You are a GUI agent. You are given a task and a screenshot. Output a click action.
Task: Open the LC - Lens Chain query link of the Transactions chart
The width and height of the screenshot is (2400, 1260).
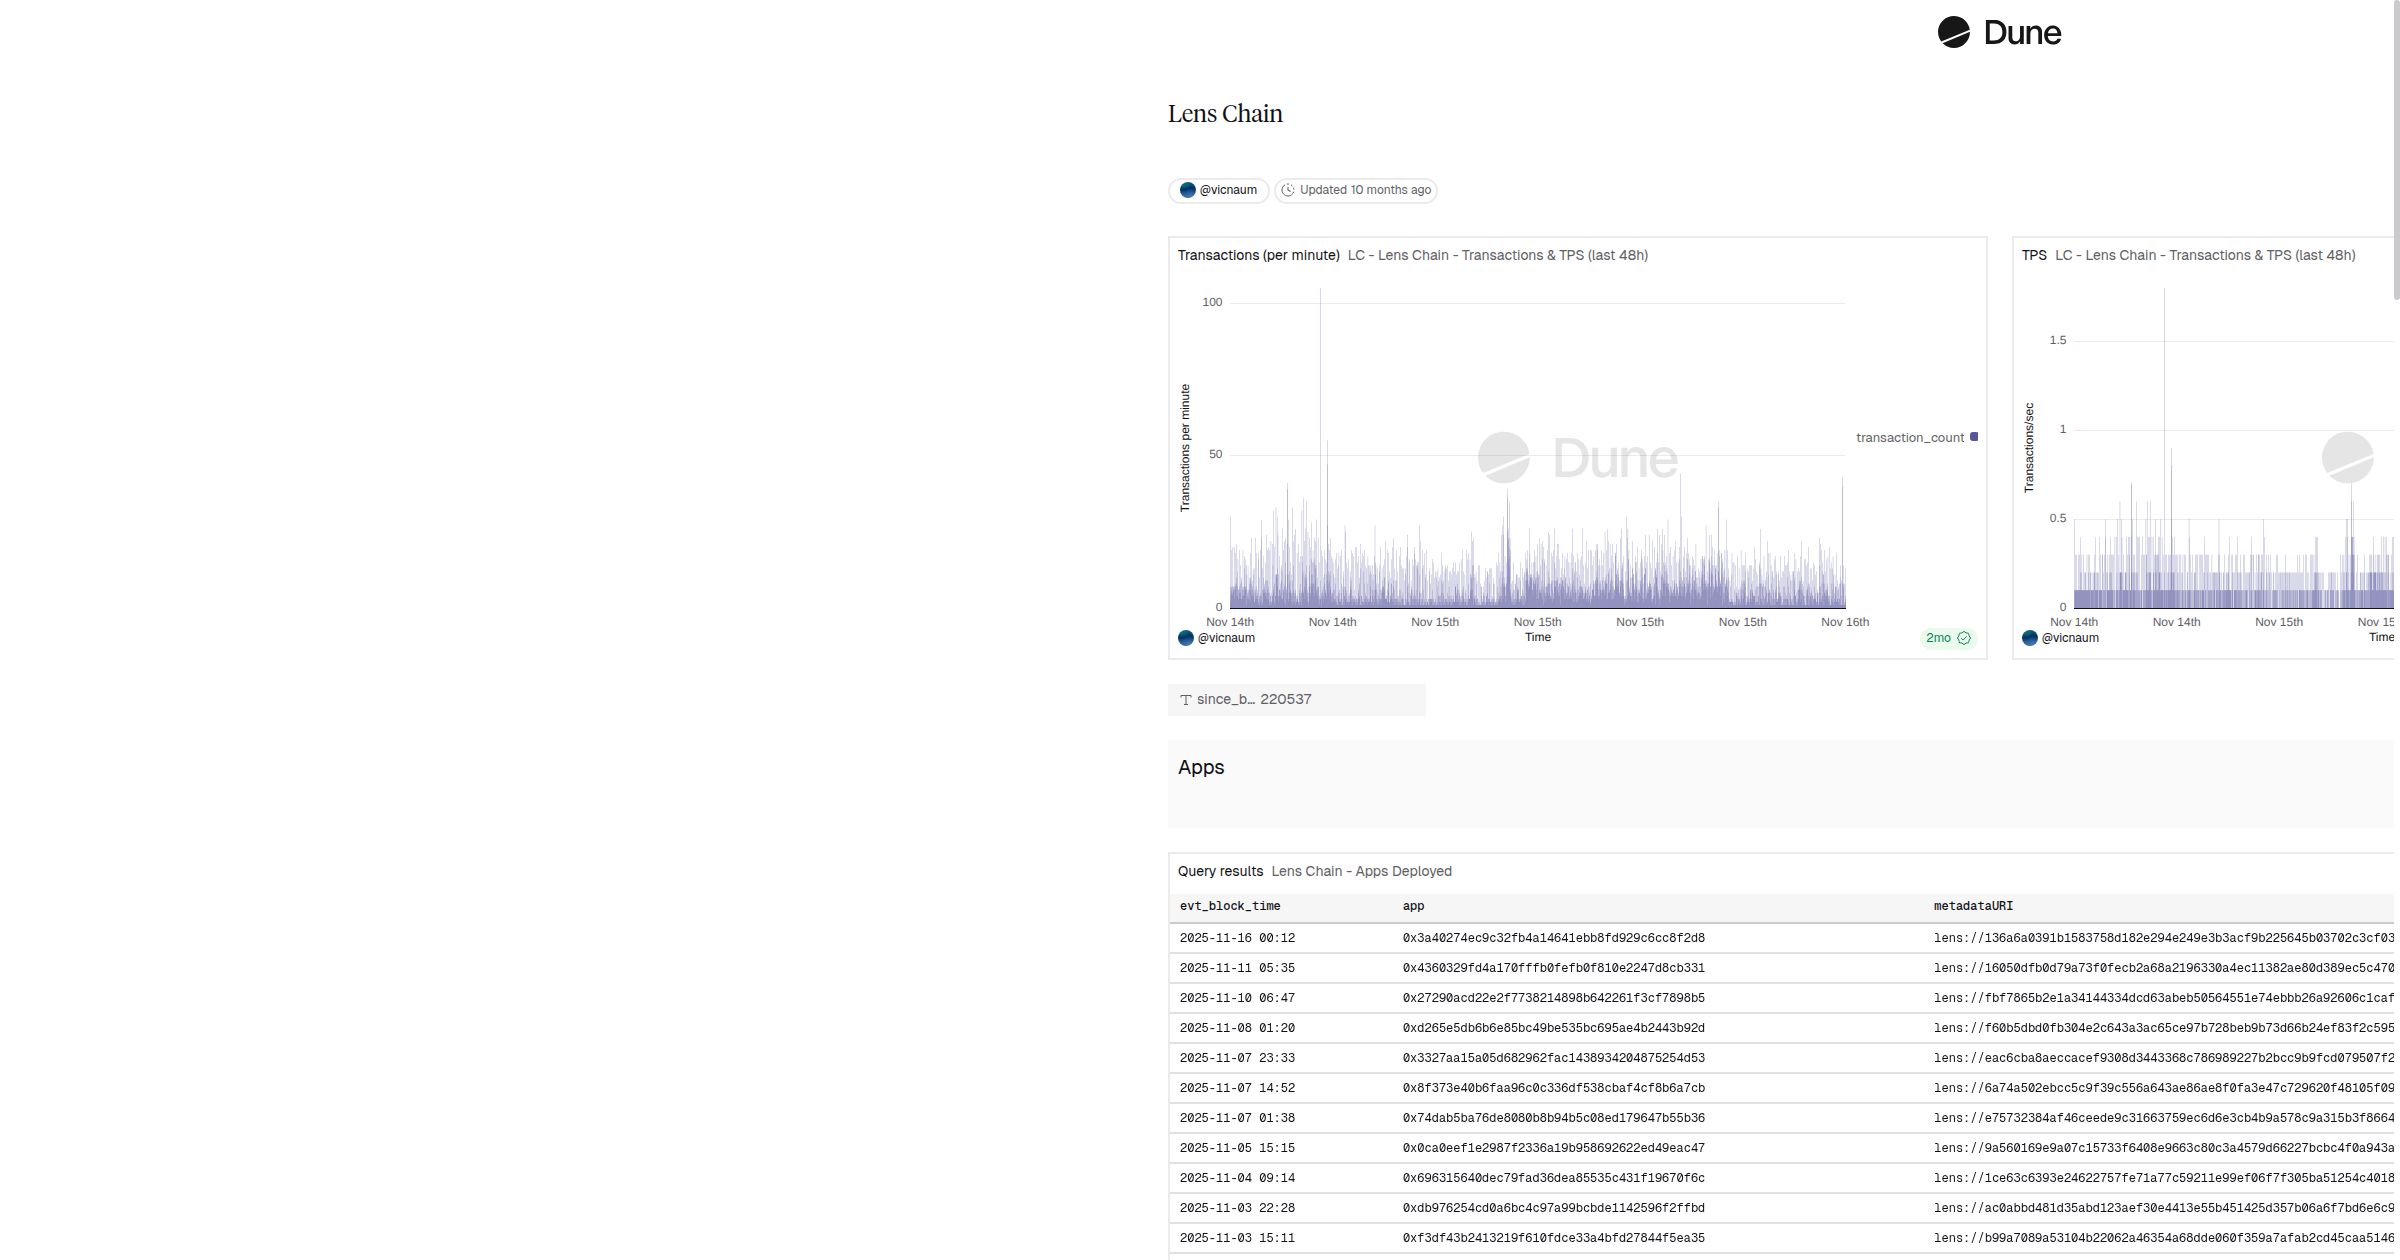click(1497, 255)
